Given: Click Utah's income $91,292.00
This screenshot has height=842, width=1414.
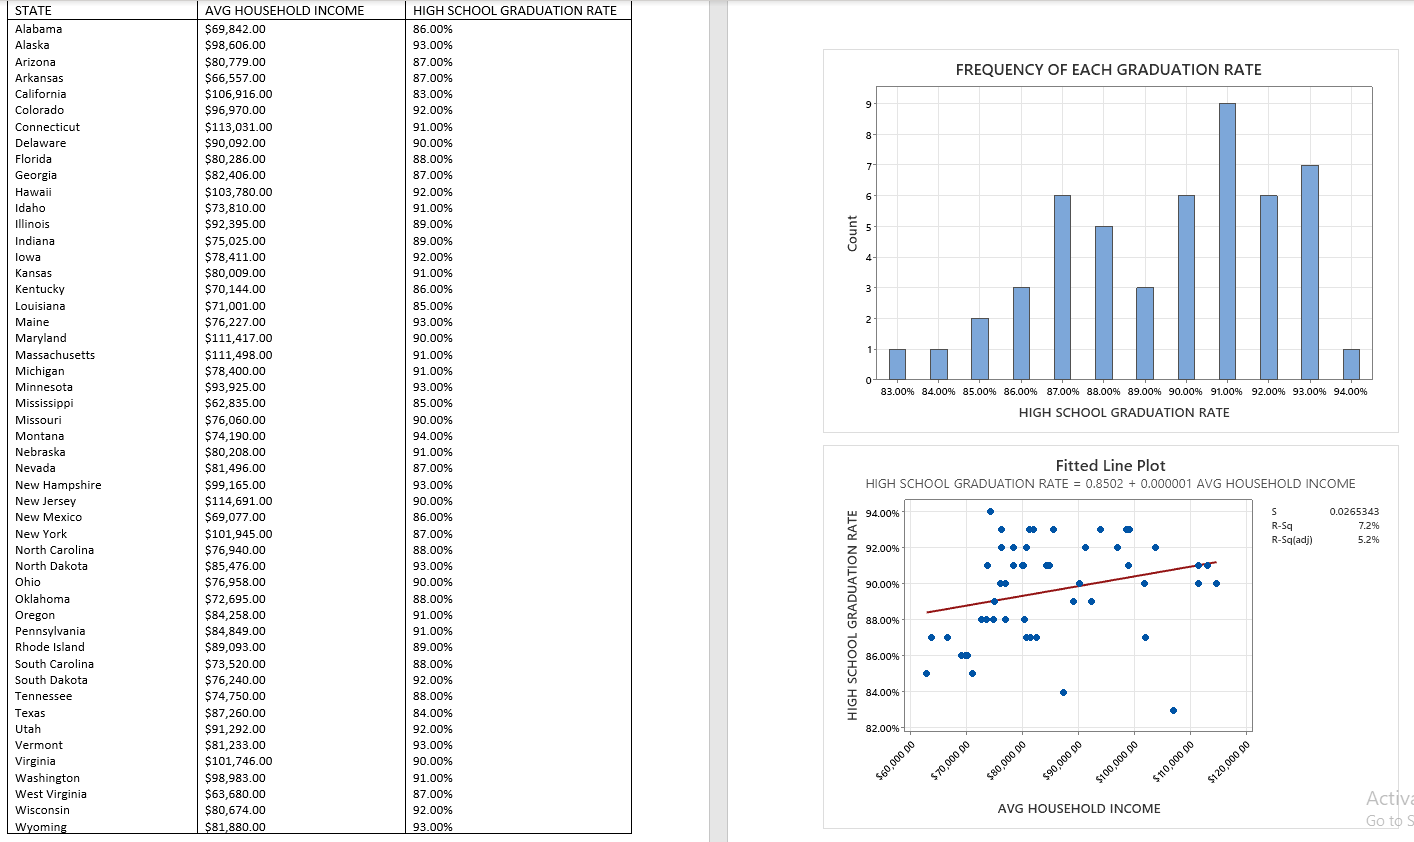Looking at the screenshot, I should [236, 729].
